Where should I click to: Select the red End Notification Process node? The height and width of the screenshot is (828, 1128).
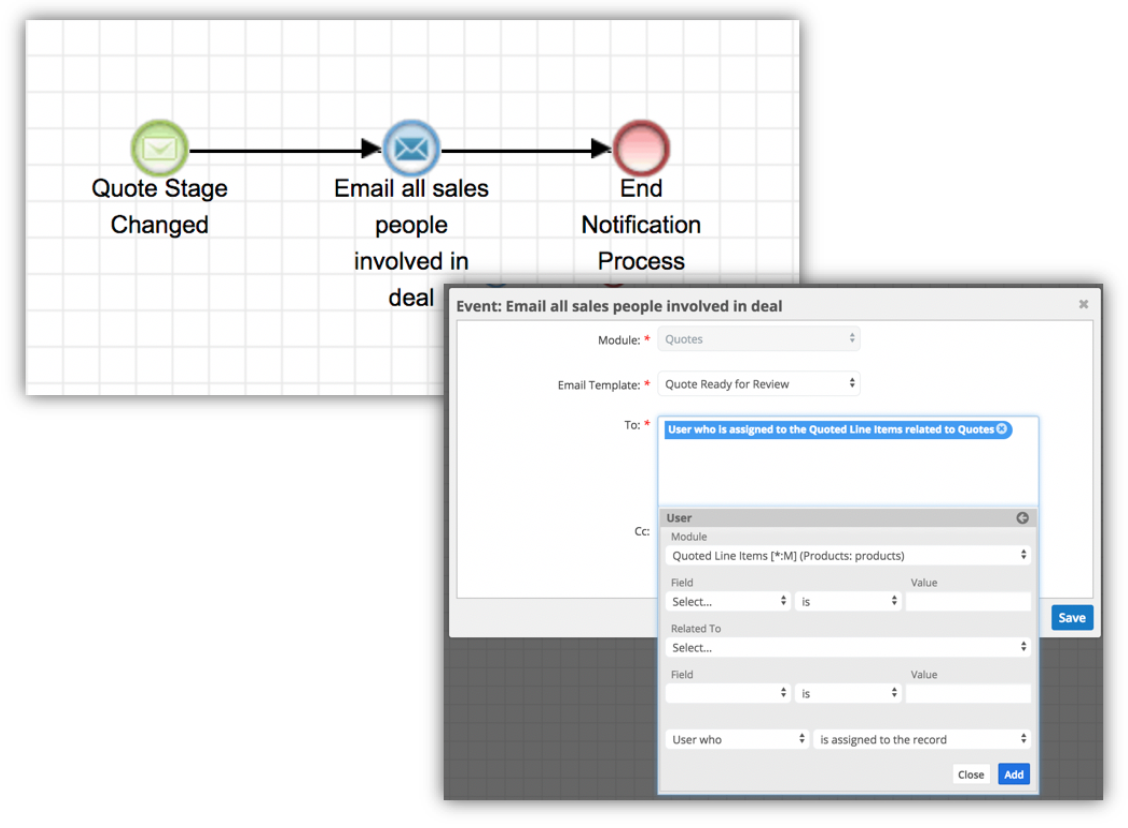point(640,148)
